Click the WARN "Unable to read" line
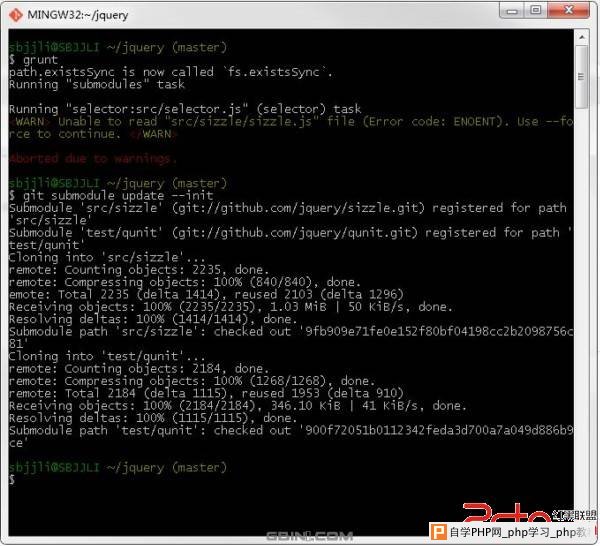Viewport: 600px width, 546px height. click(x=291, y=128)
